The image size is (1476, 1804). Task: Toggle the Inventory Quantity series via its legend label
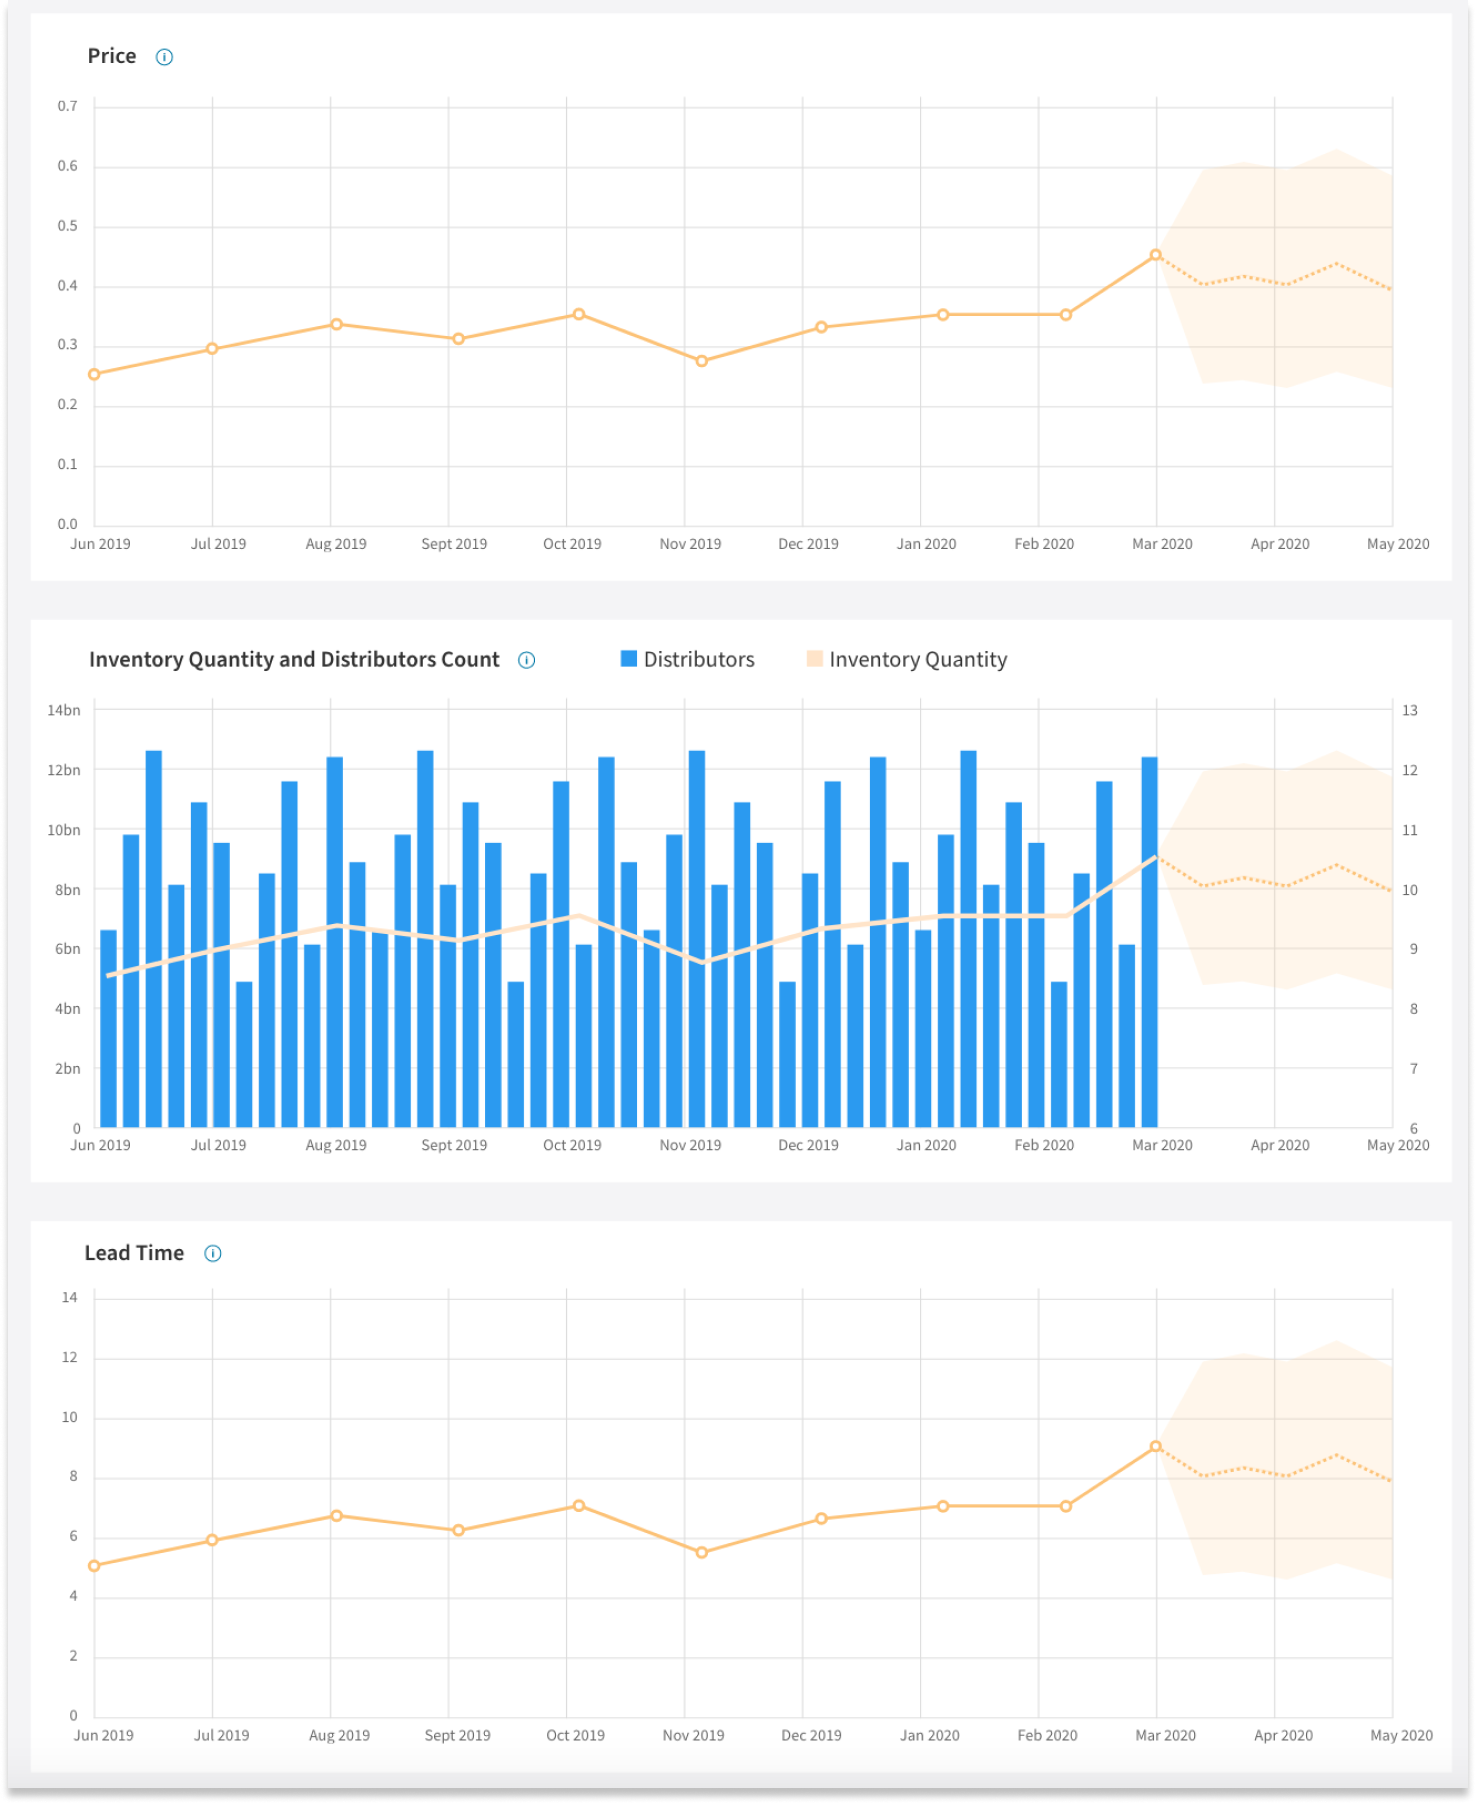917,660
